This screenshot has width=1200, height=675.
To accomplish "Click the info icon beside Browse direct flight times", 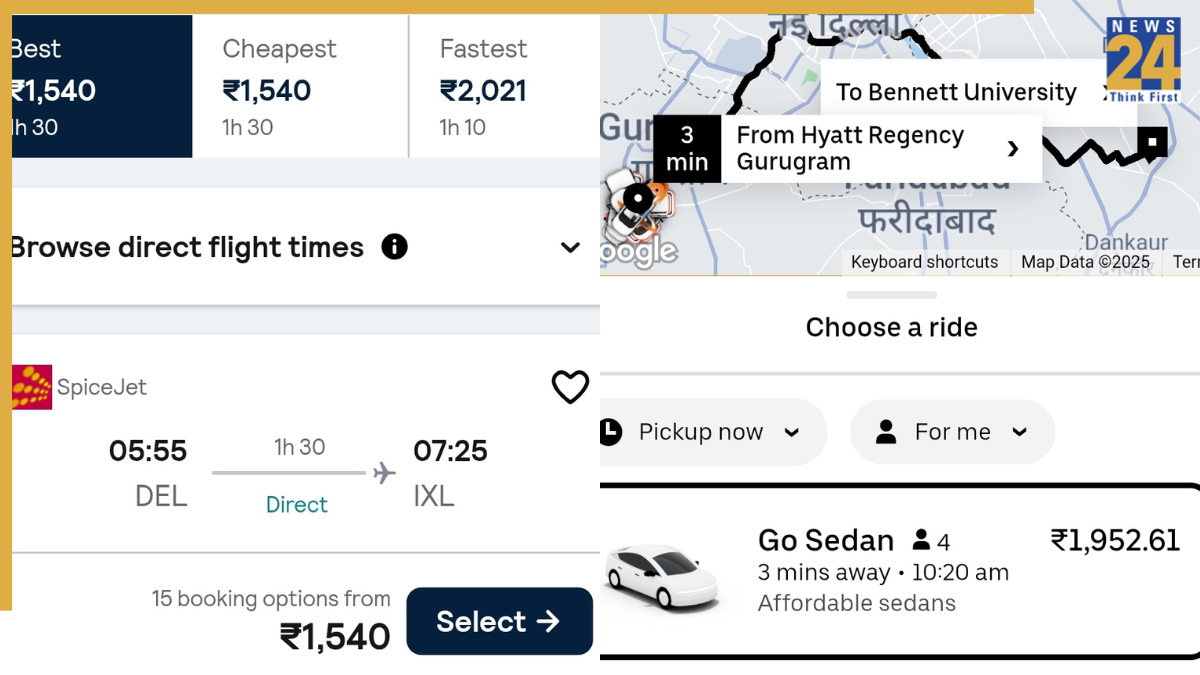I will click(x=395, y=247).
